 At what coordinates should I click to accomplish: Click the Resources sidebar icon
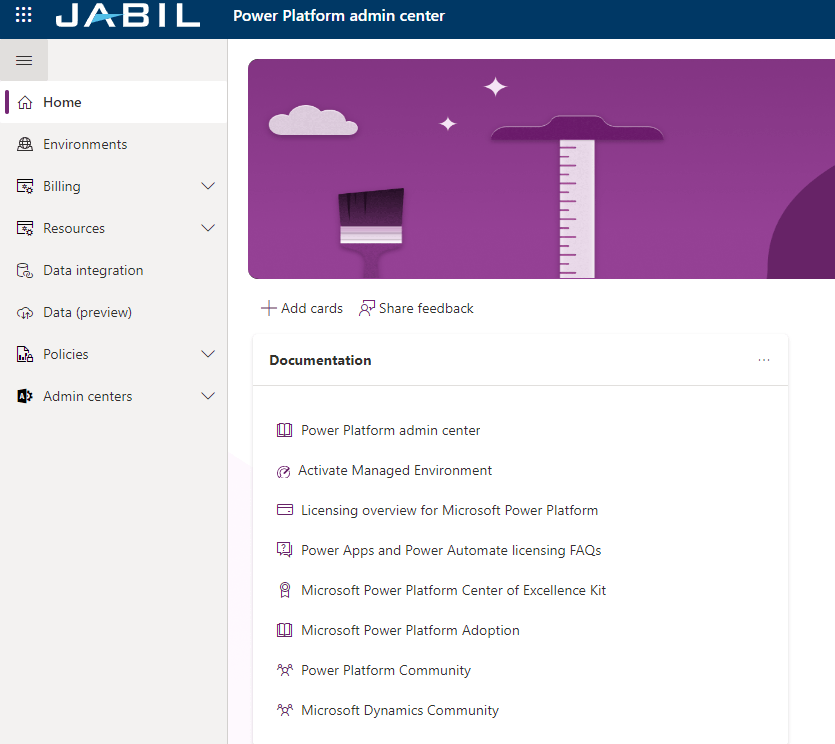[25, 228]
